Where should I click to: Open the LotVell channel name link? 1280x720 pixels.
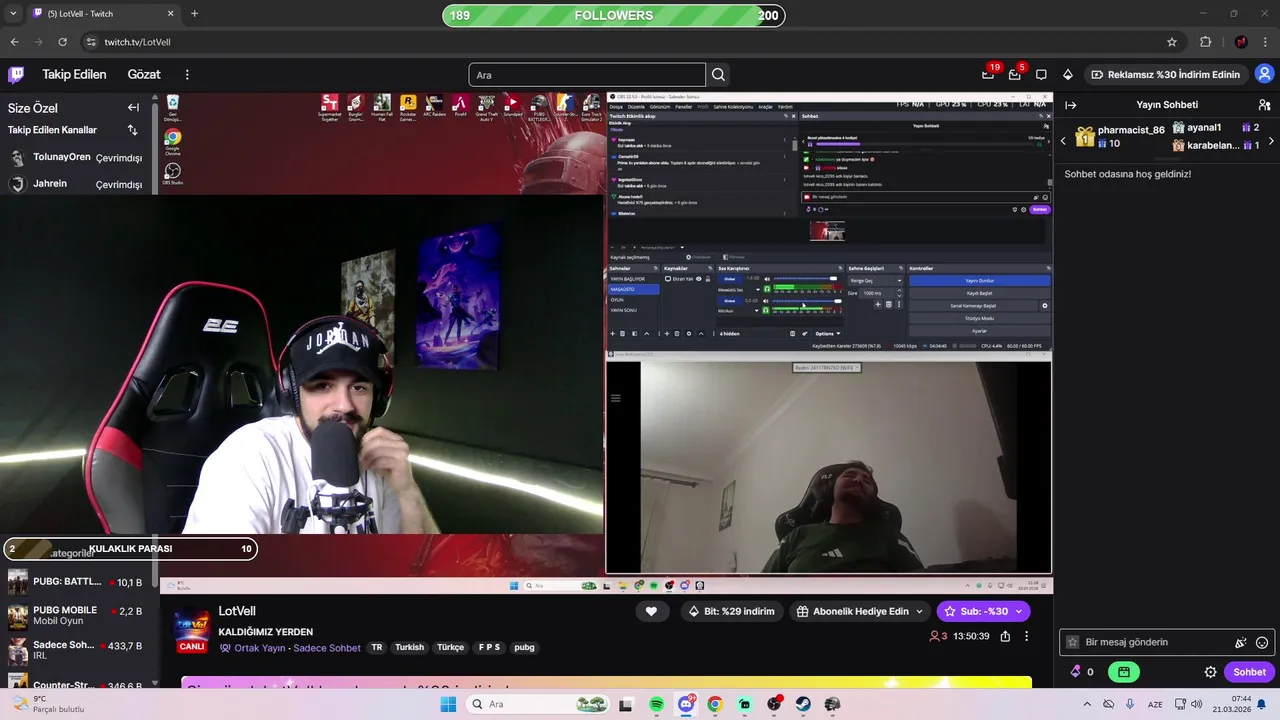click(237, 611)
